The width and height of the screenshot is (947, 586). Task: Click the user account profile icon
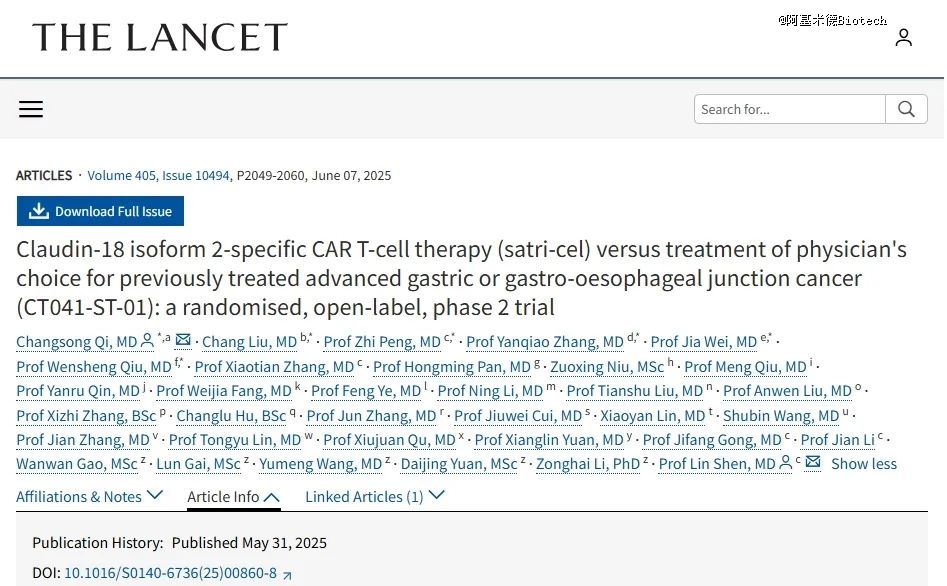pos(903,37)
